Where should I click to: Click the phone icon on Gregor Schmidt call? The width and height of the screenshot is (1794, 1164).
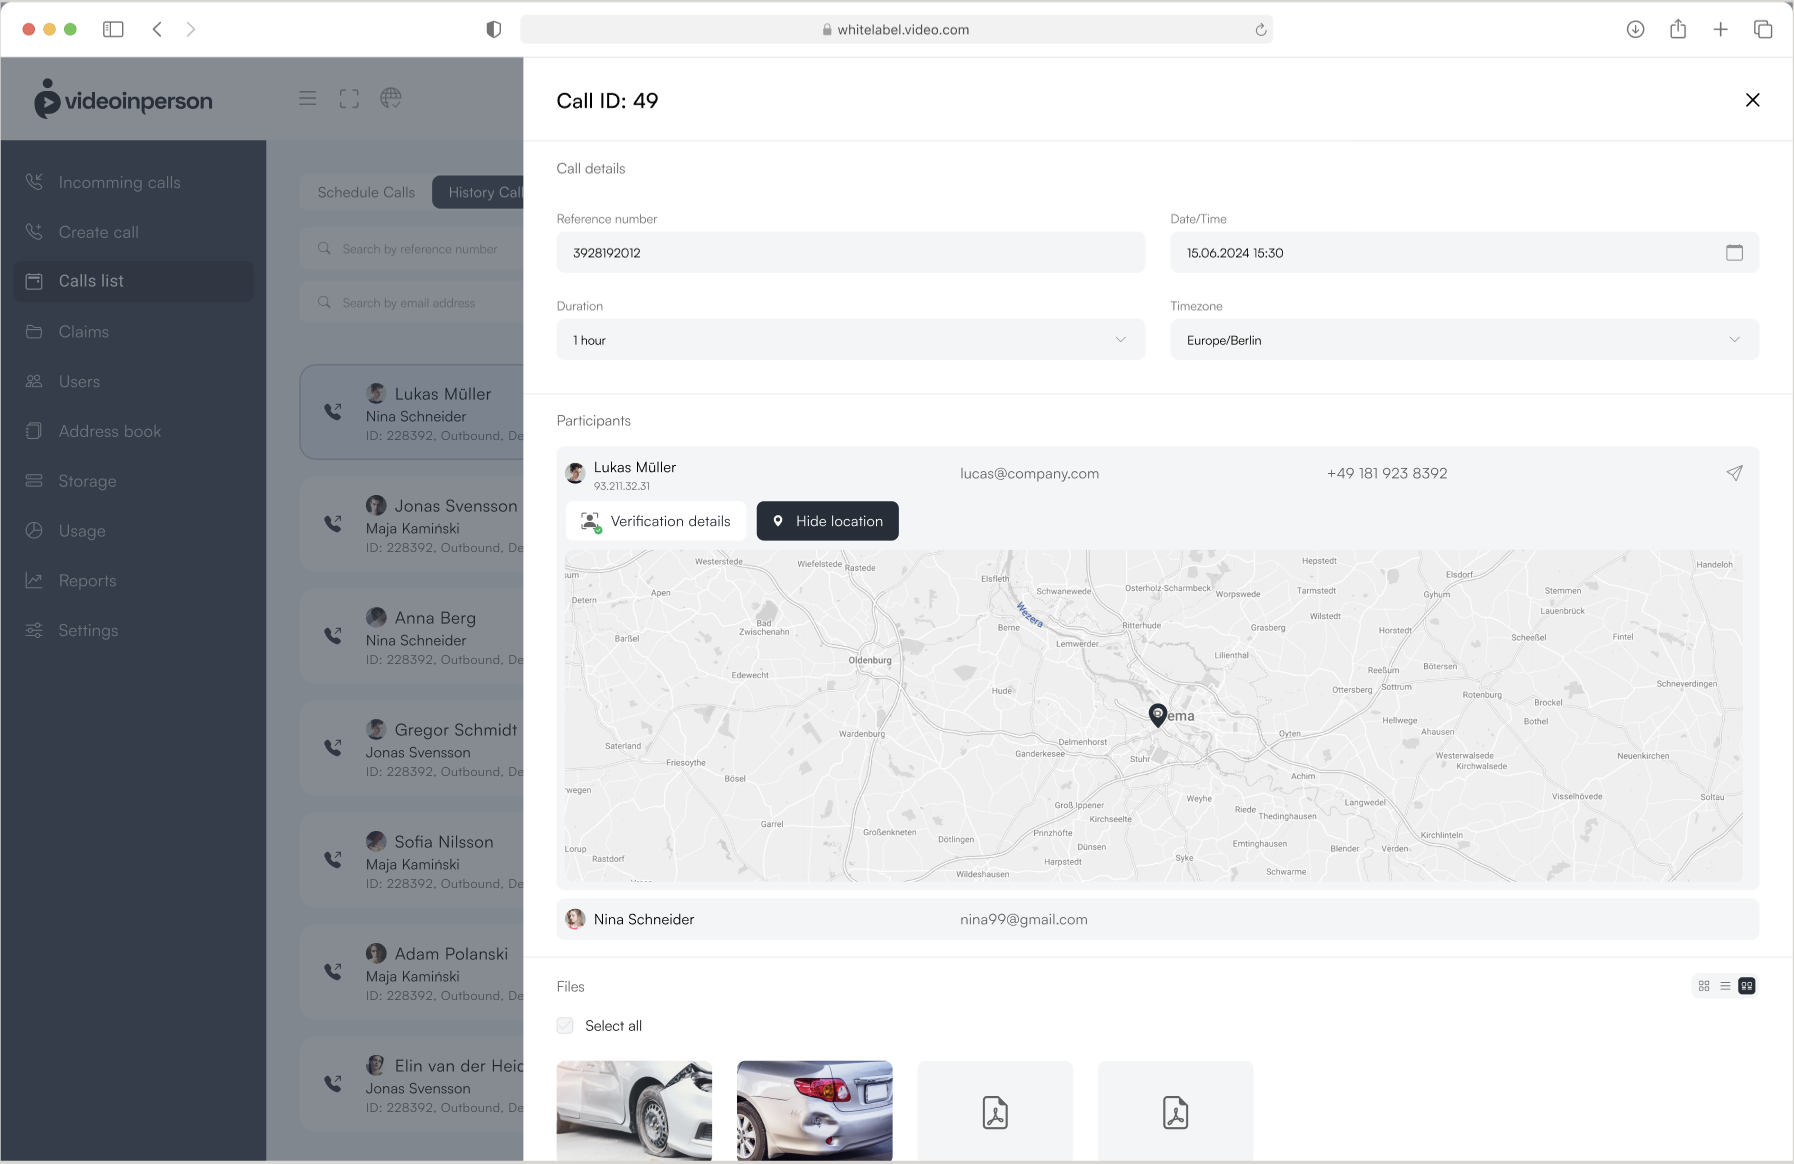(333, 747)
